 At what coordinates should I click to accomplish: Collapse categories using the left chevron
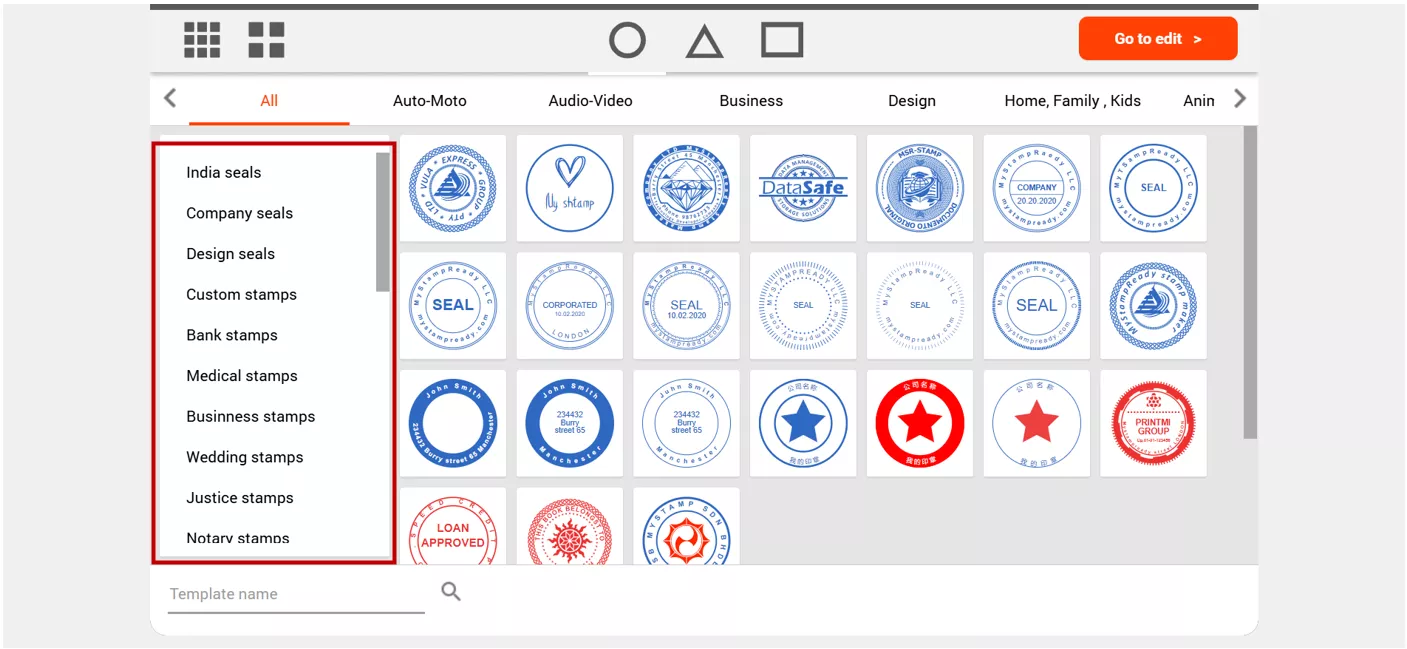click(x=169, y=99)
